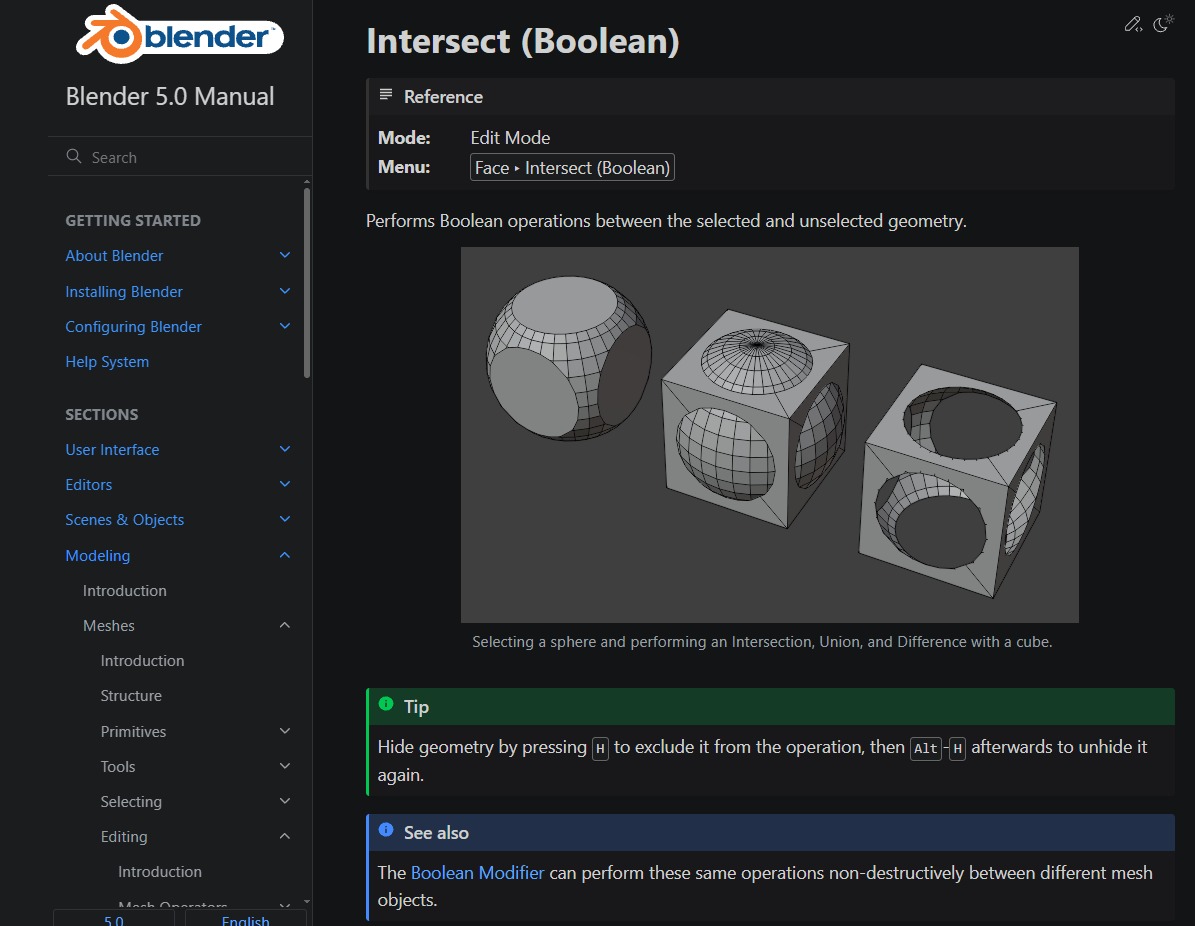Click the Boolean Modifier link
Image resolution: width=1195 pixels, height=926 pixels.
tap(477, 872)
